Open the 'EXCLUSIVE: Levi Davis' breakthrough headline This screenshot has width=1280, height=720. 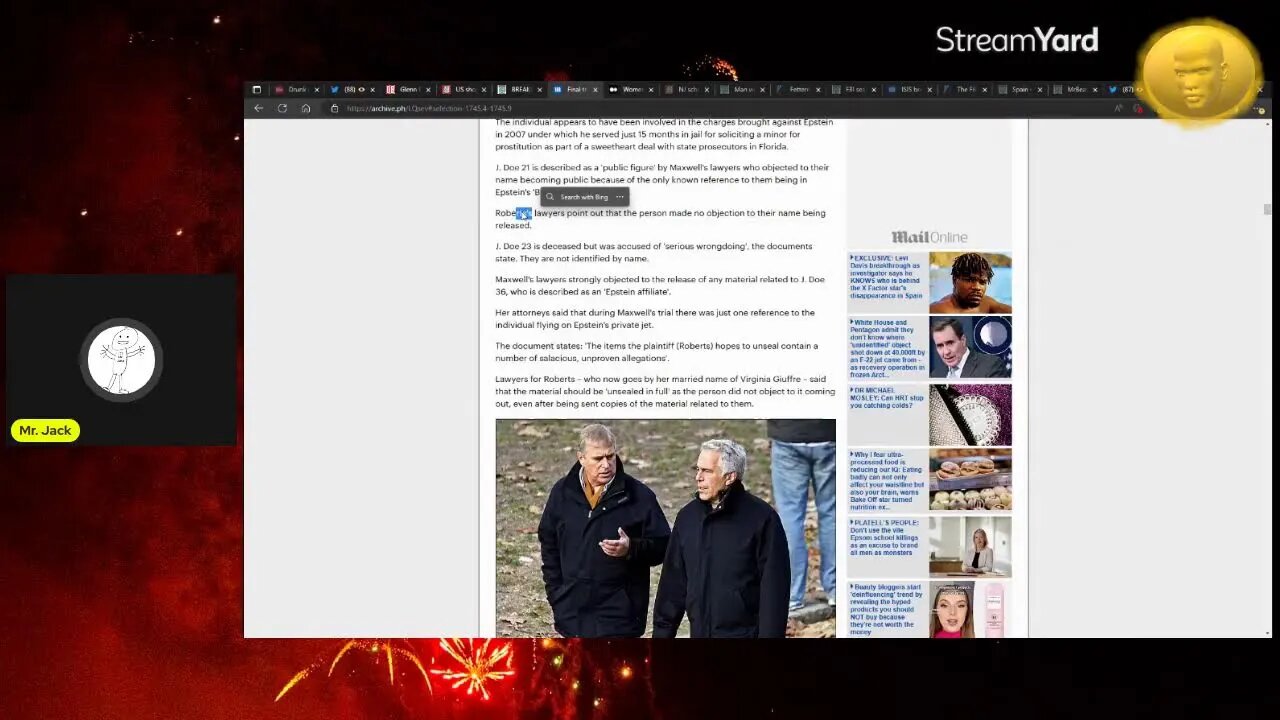point(887,277)
